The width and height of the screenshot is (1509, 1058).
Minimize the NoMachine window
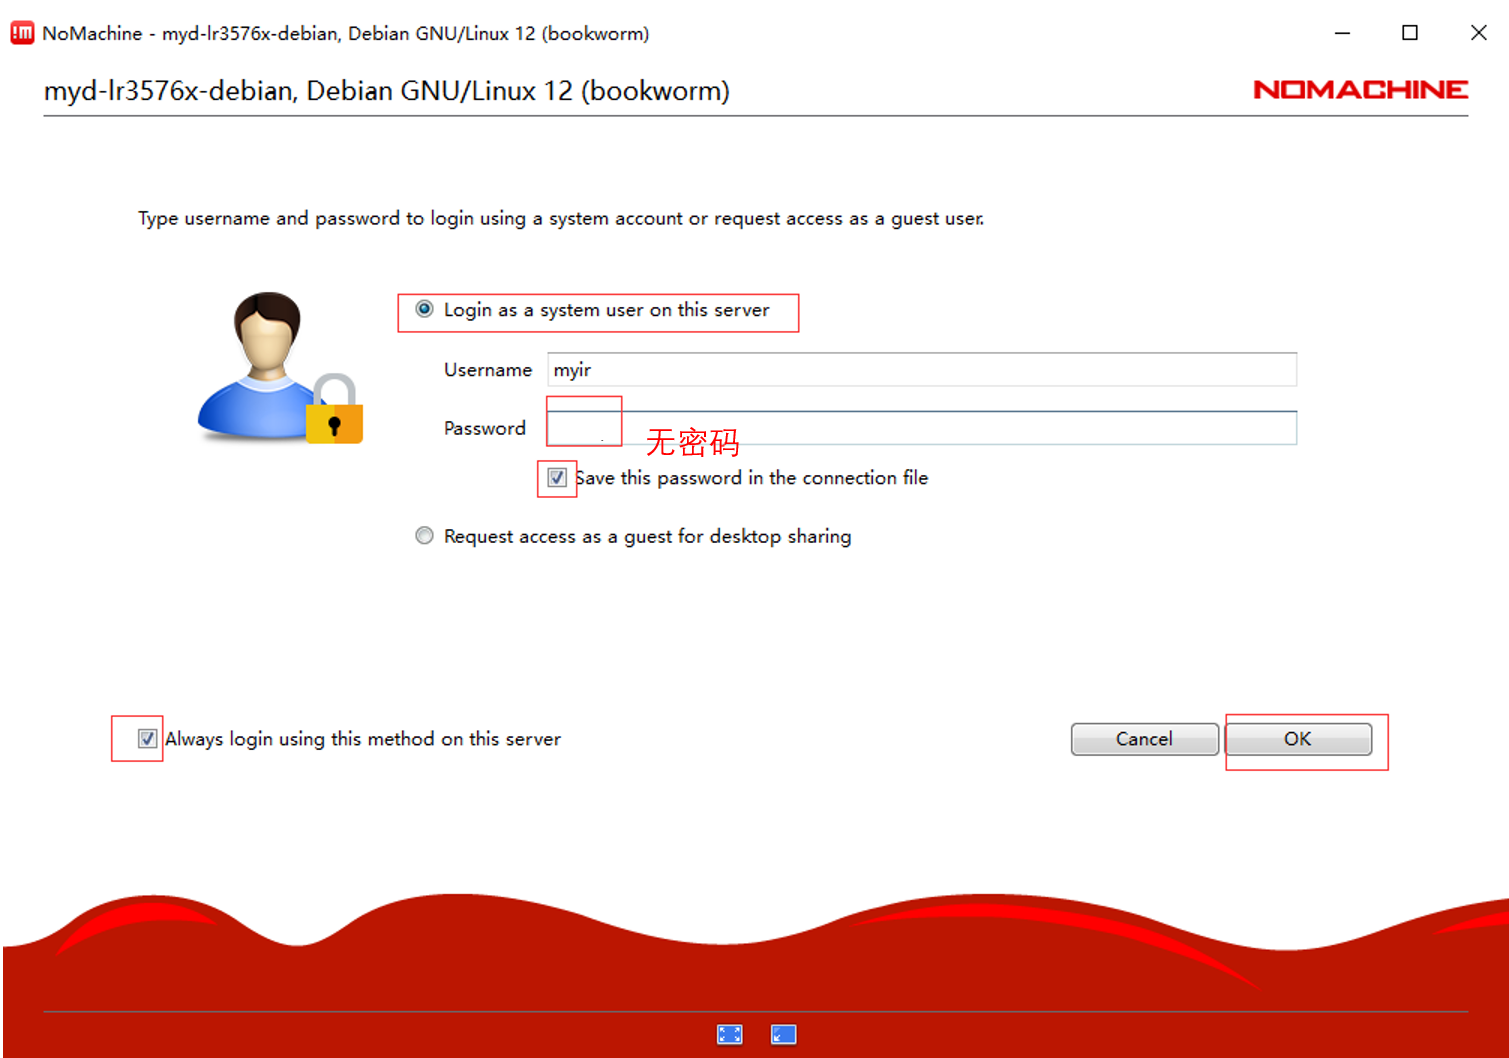(1342, 33)
